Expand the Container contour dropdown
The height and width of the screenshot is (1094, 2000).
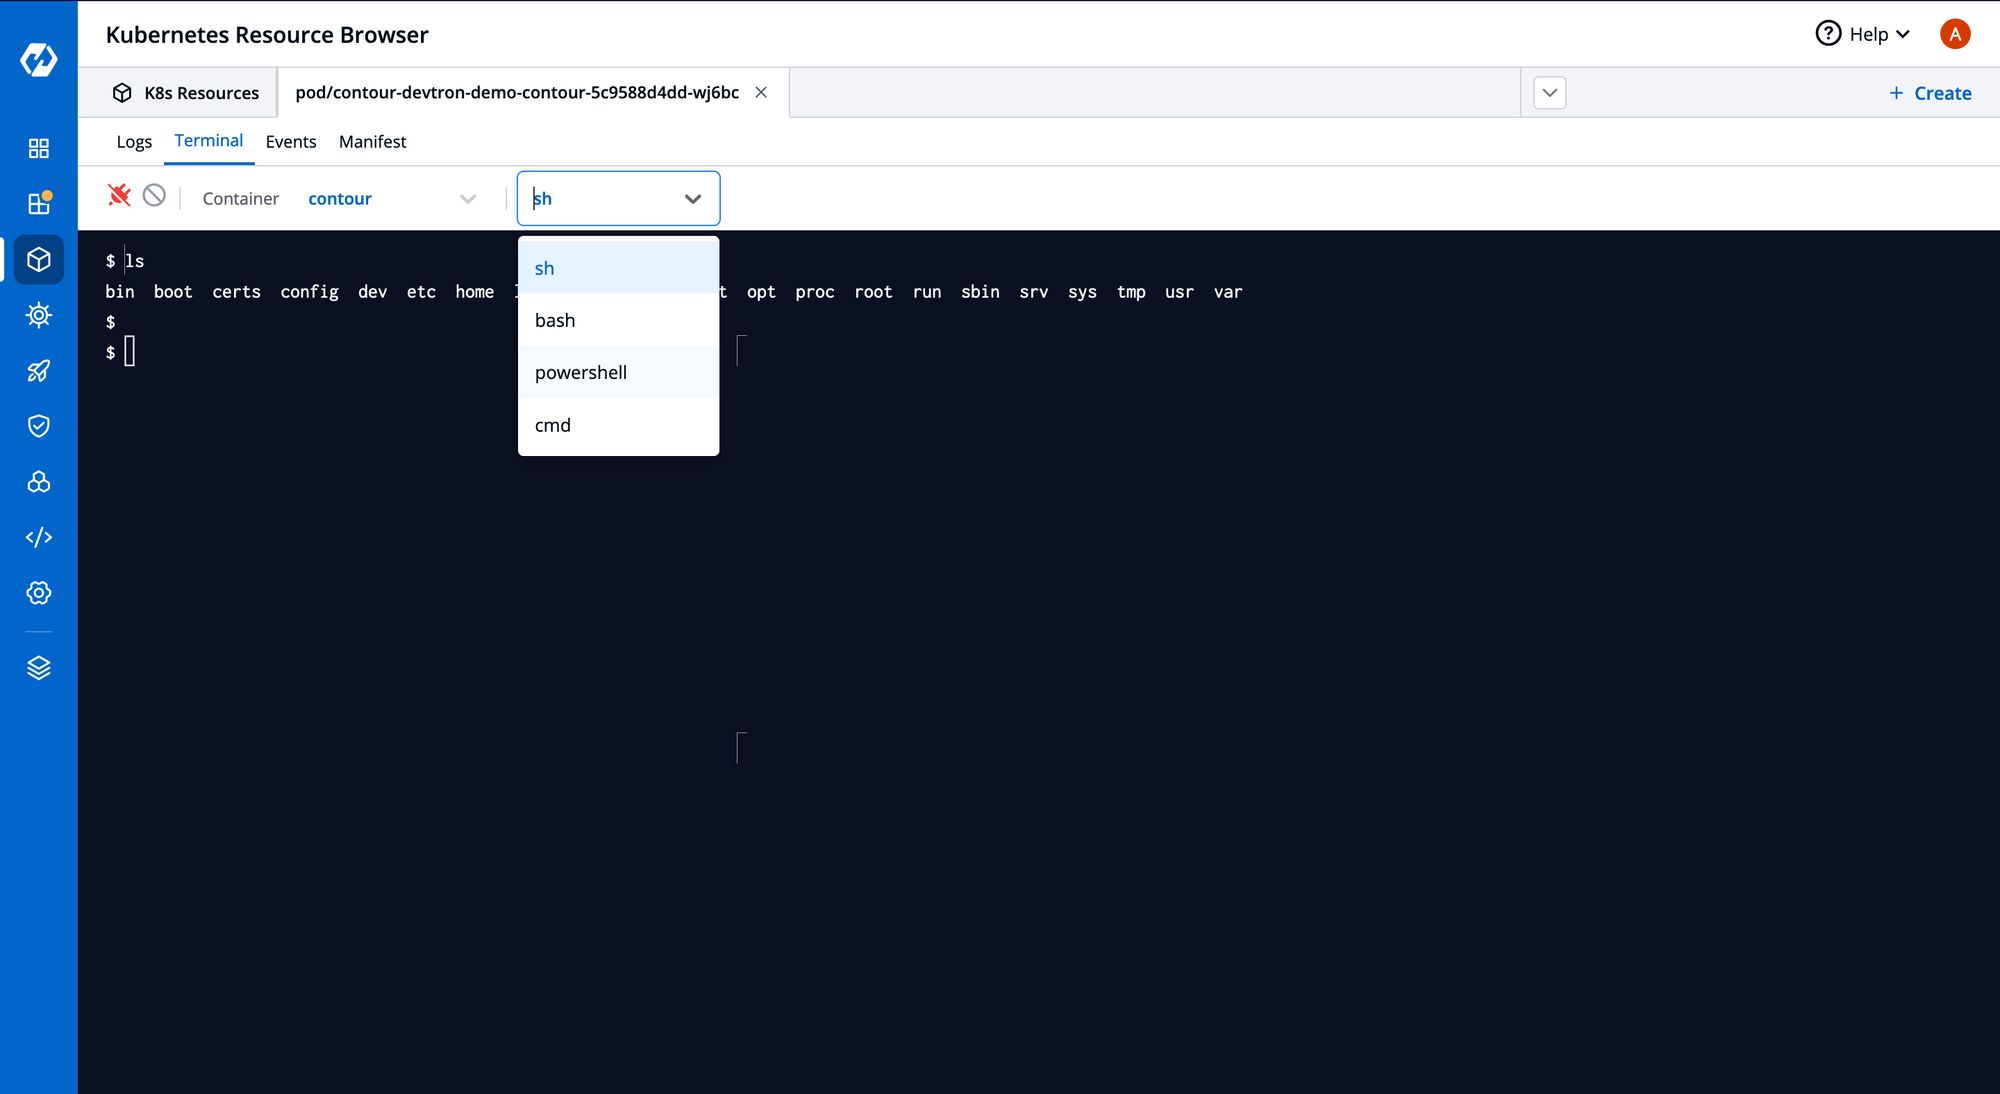tap(392, 198)
